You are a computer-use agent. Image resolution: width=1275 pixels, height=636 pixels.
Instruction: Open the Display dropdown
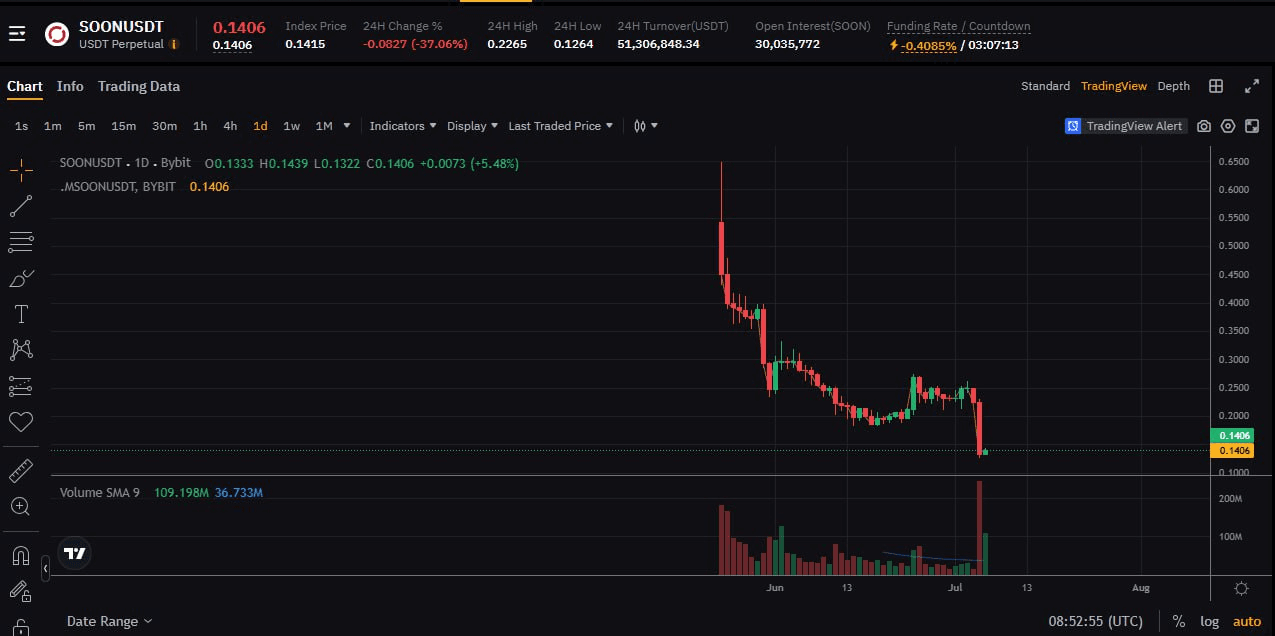(x=472, y=126)
